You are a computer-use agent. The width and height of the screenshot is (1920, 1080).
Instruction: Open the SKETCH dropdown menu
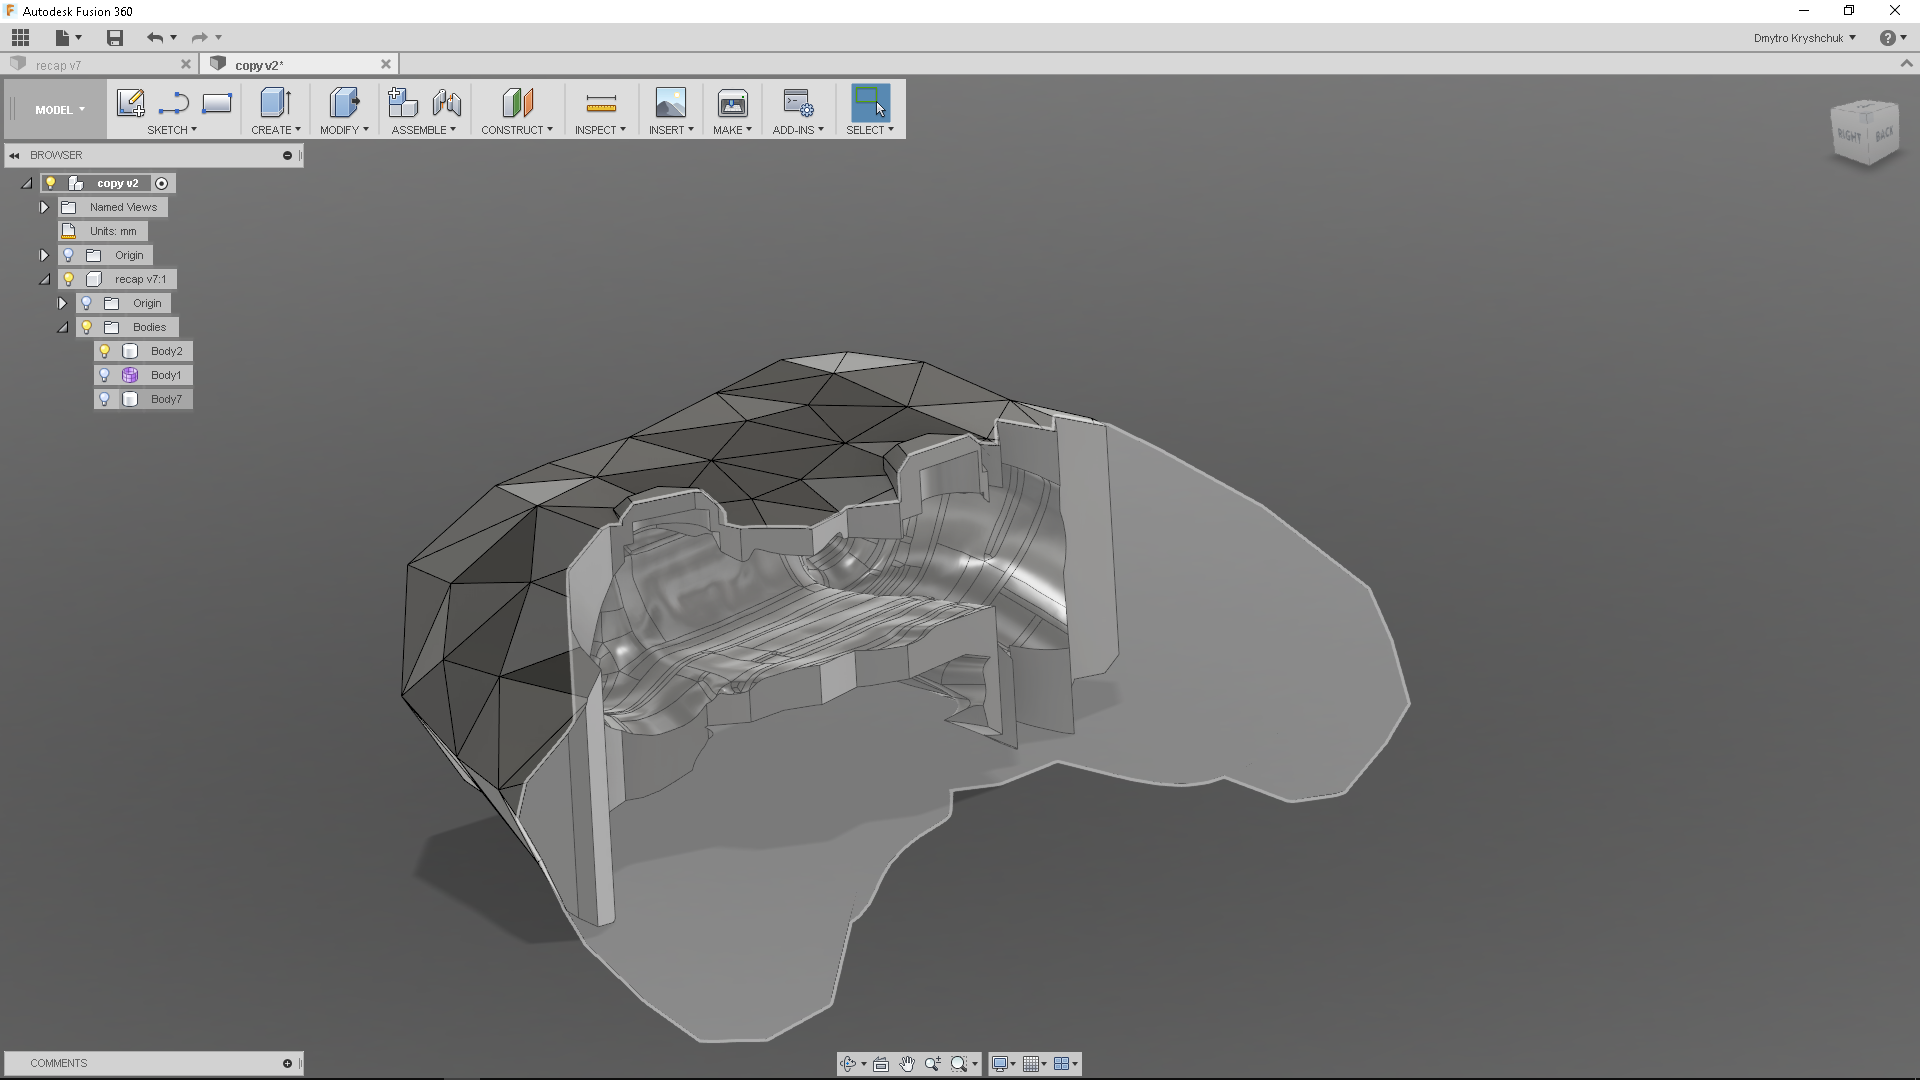[172, 130]
